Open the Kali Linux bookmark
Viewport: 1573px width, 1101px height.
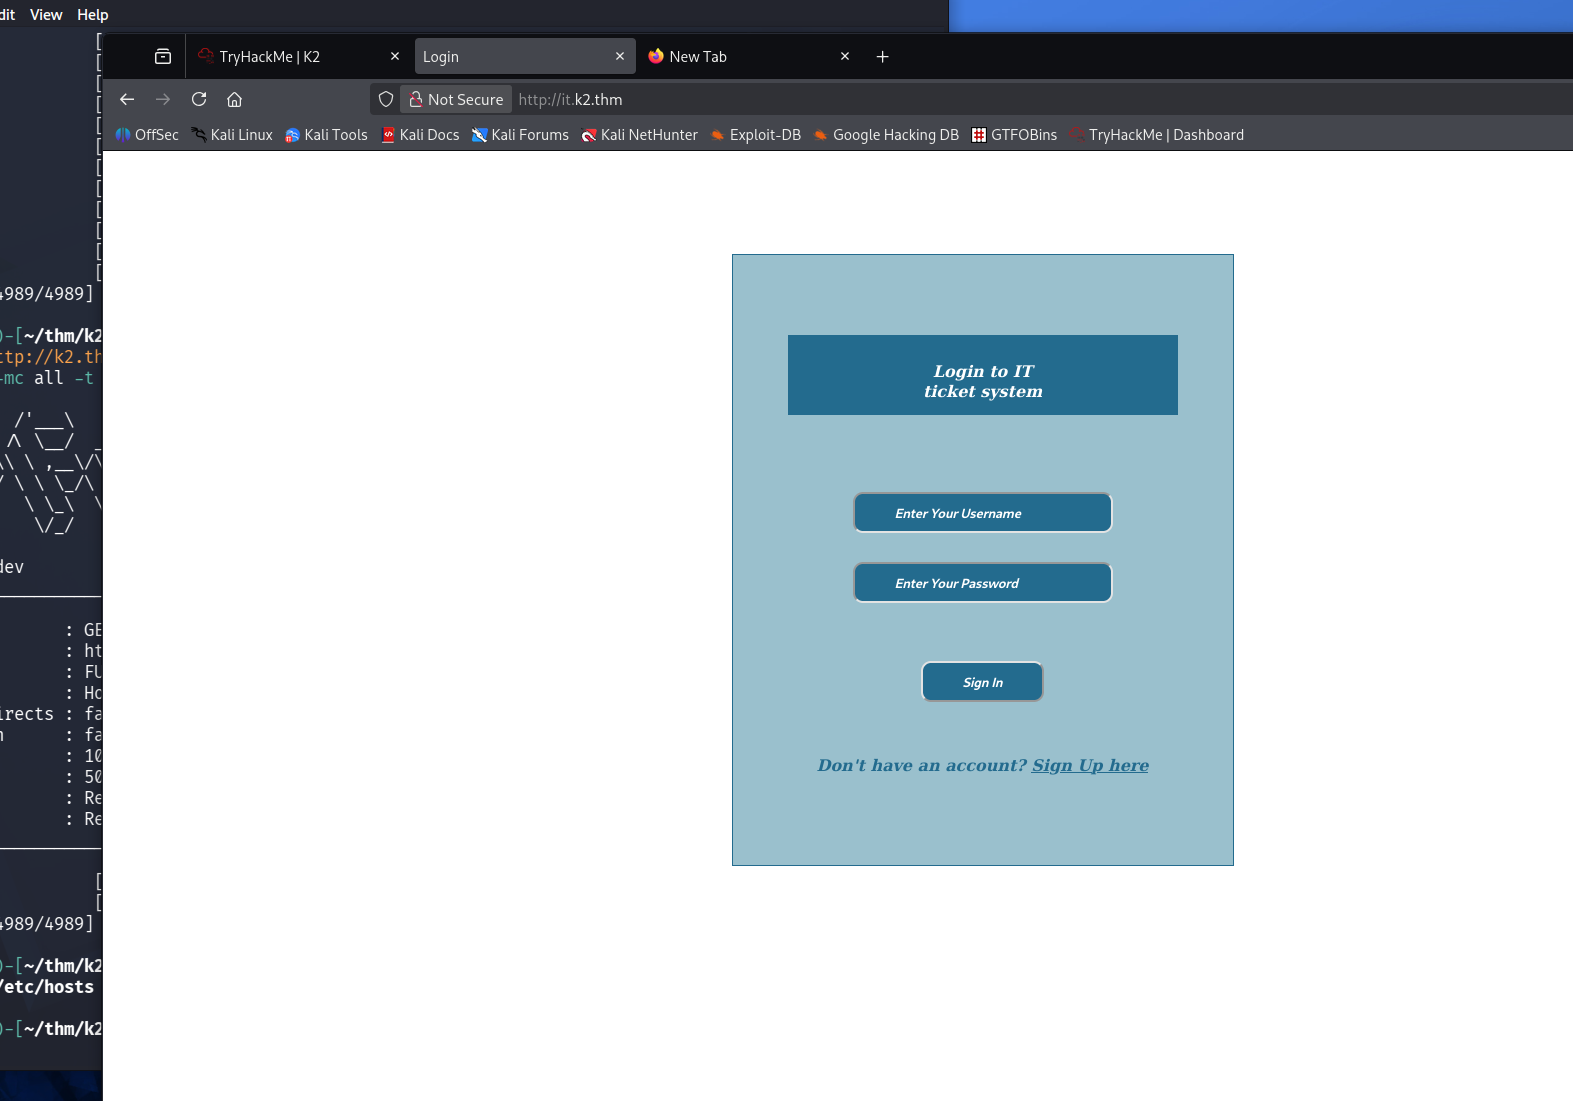click(x=232, y=135)
